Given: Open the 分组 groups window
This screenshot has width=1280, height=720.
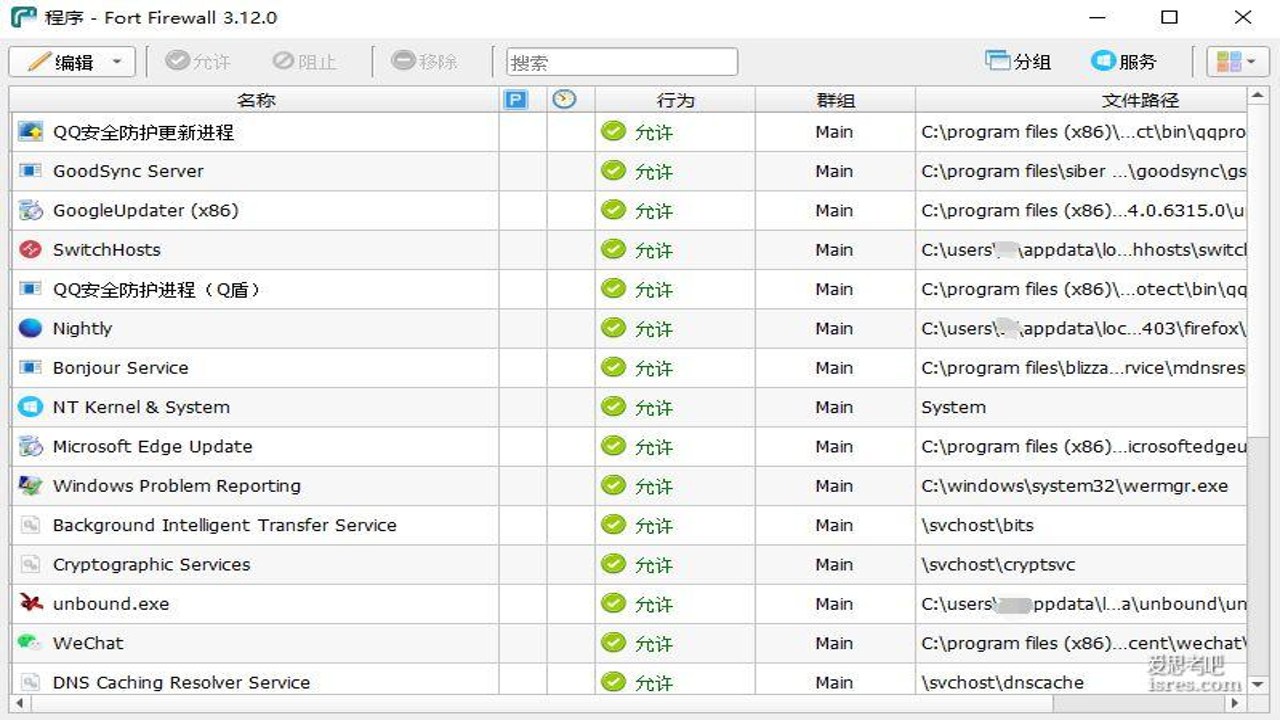Looking at the screenshot, I should click(1019, 62).
